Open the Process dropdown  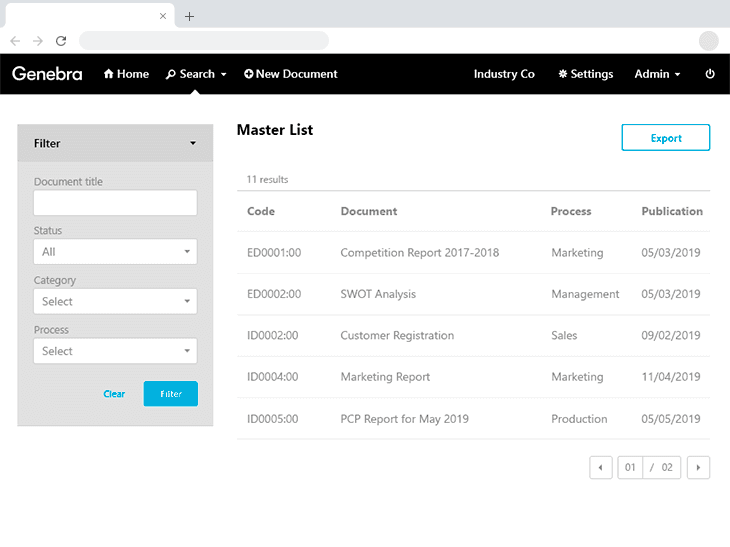(x=115, y=351)
